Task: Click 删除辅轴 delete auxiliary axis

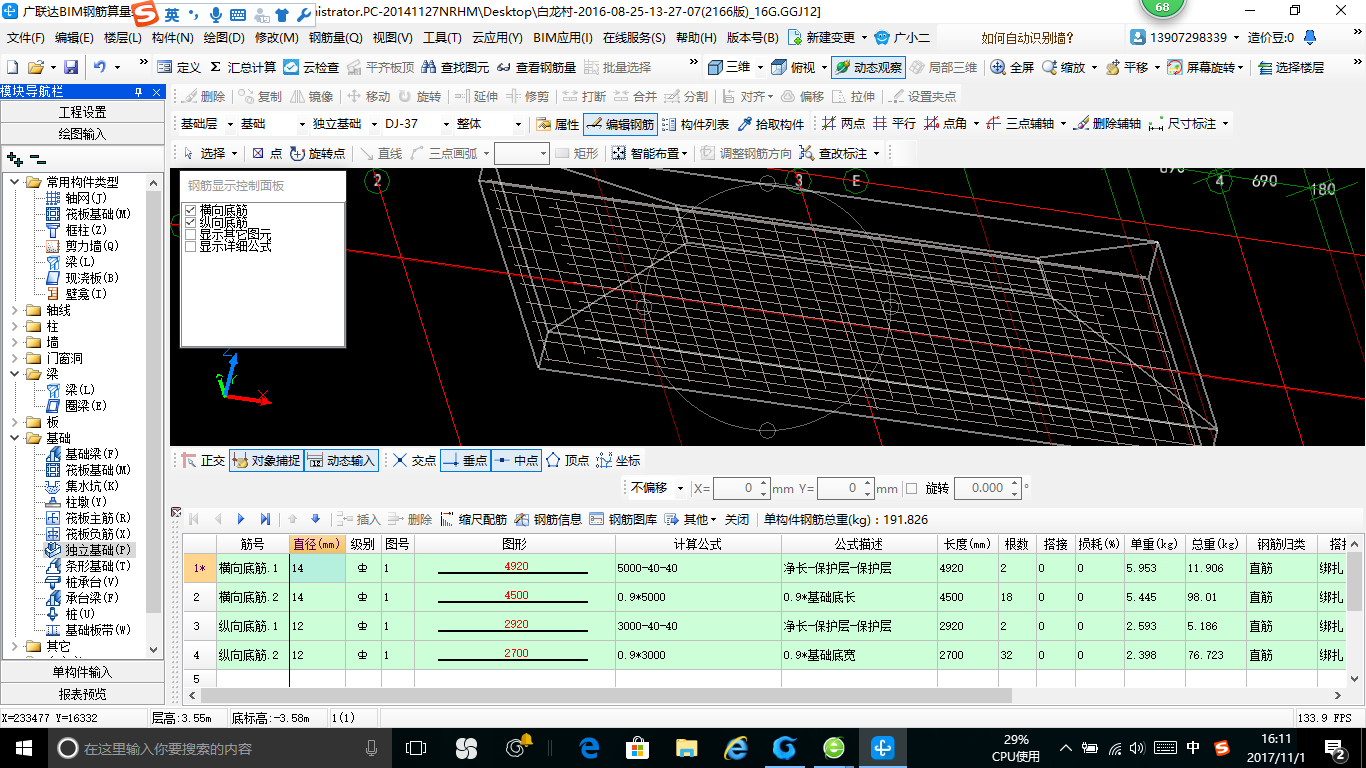Action: coord(1106,124)
